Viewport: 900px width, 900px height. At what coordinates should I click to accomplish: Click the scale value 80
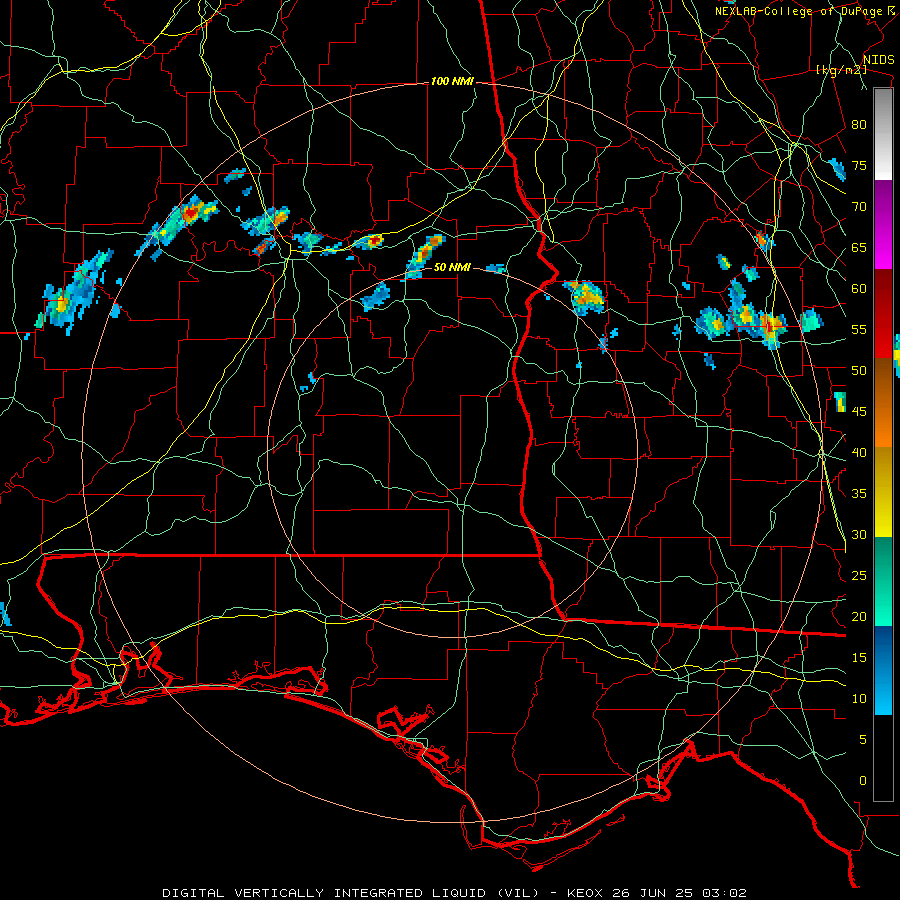coord(859,125)
